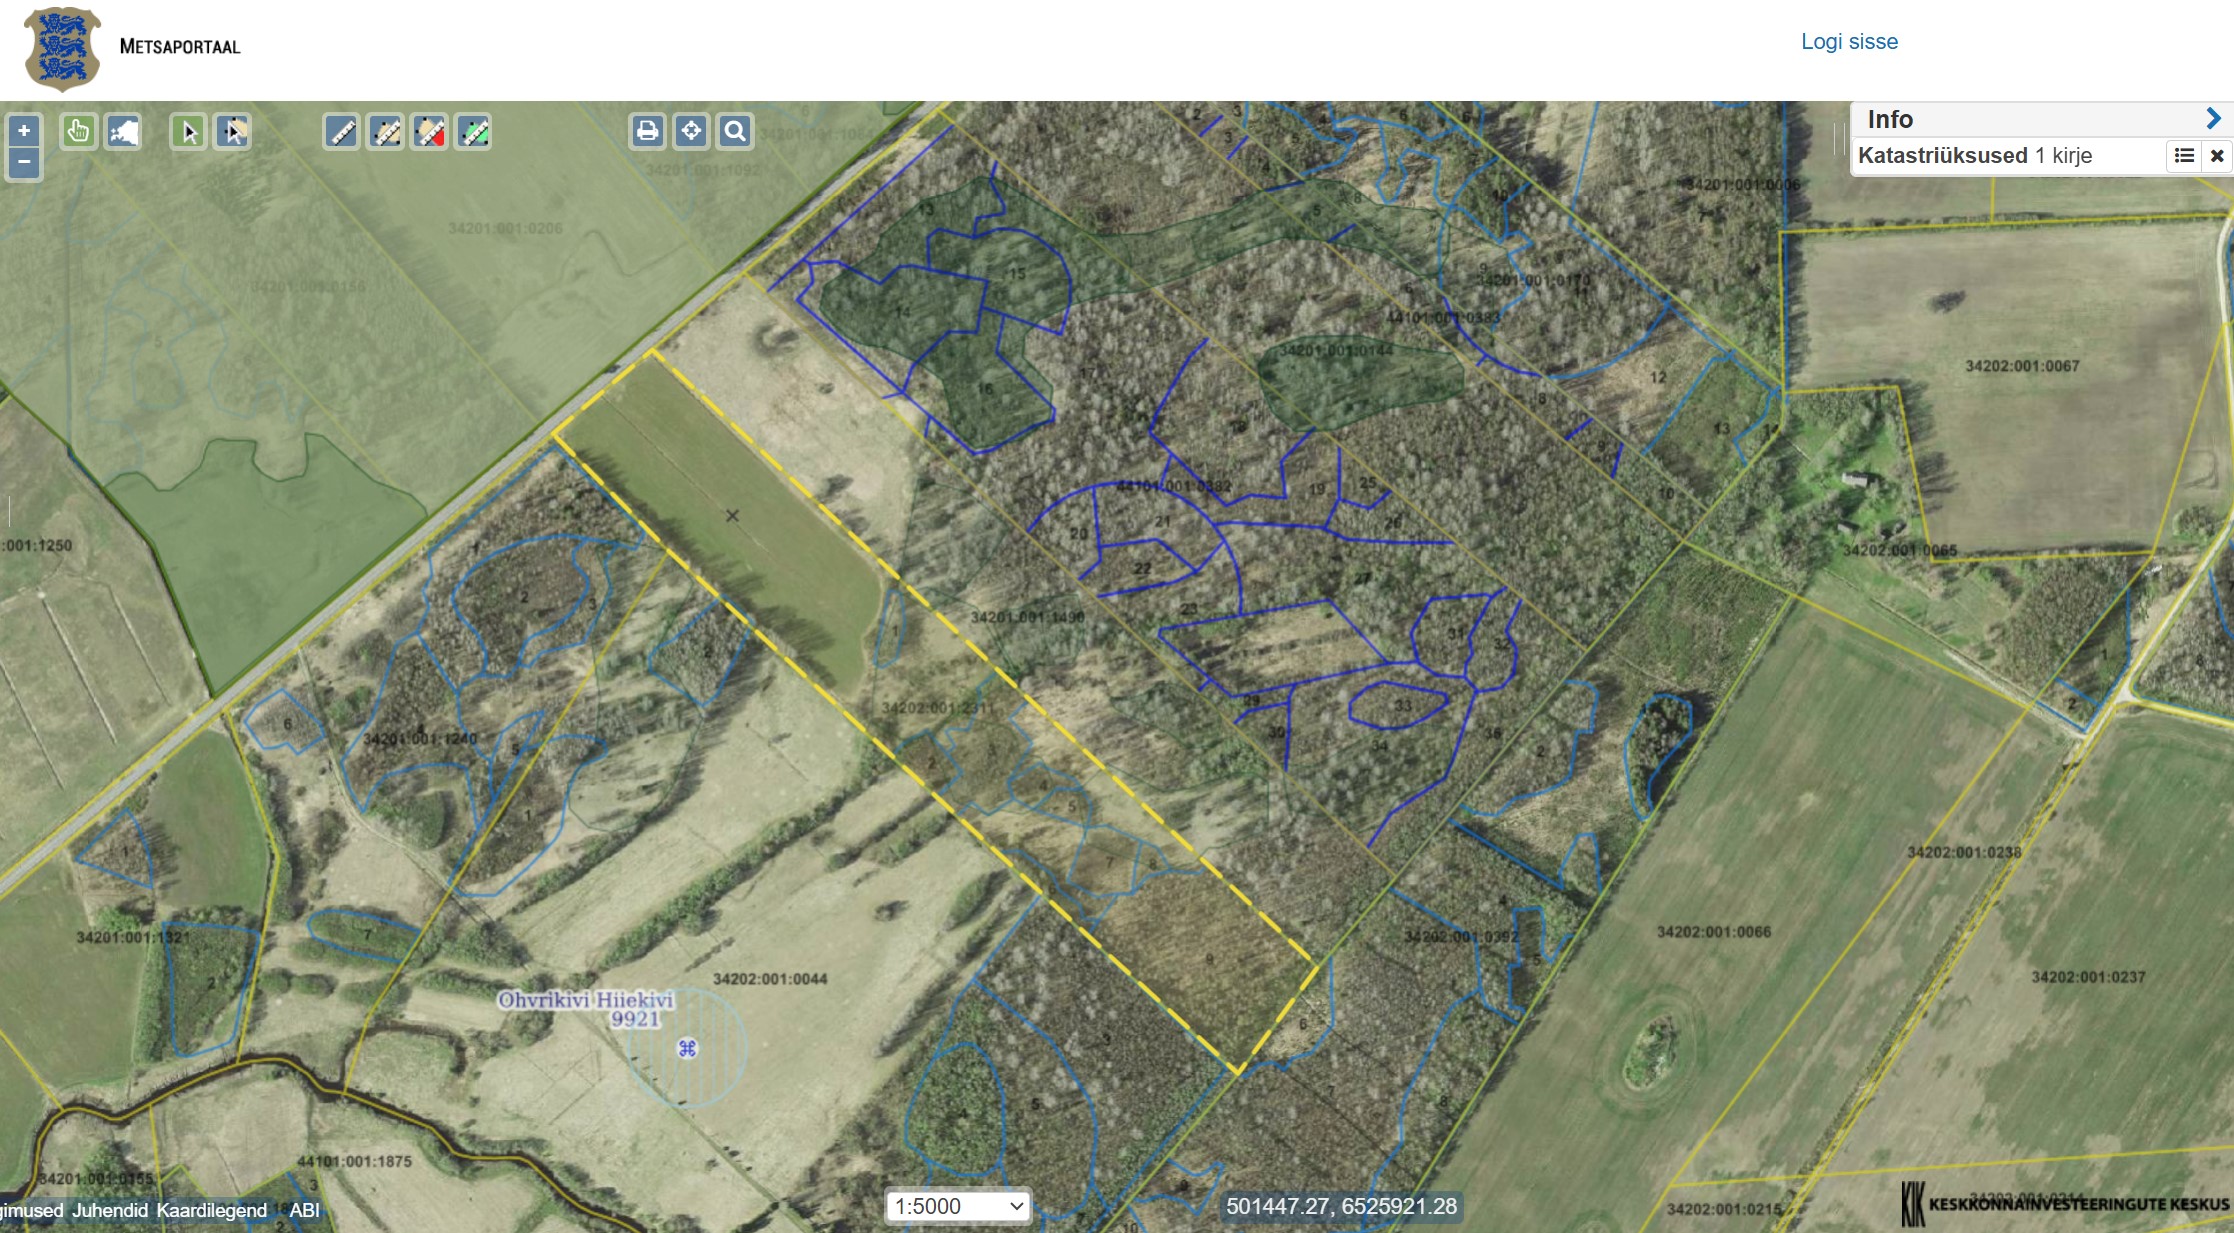Activate the polygon area measure tool
2234x1233 pixels.
pyautogui.click(x=385, y=131)
